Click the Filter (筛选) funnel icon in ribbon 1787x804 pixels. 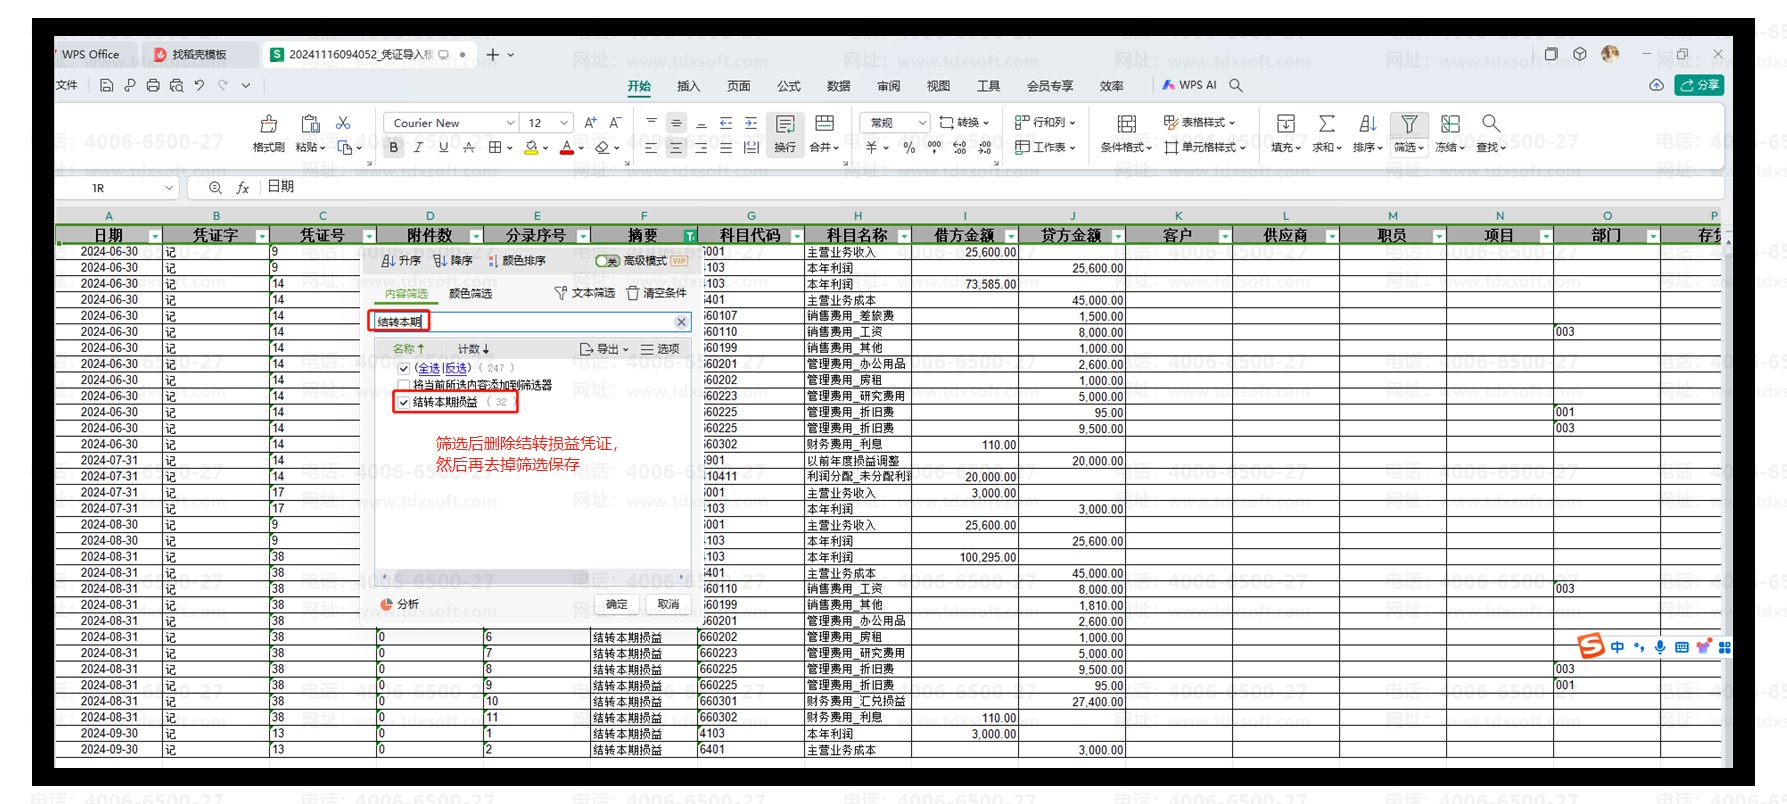(x=1408, y=124)
